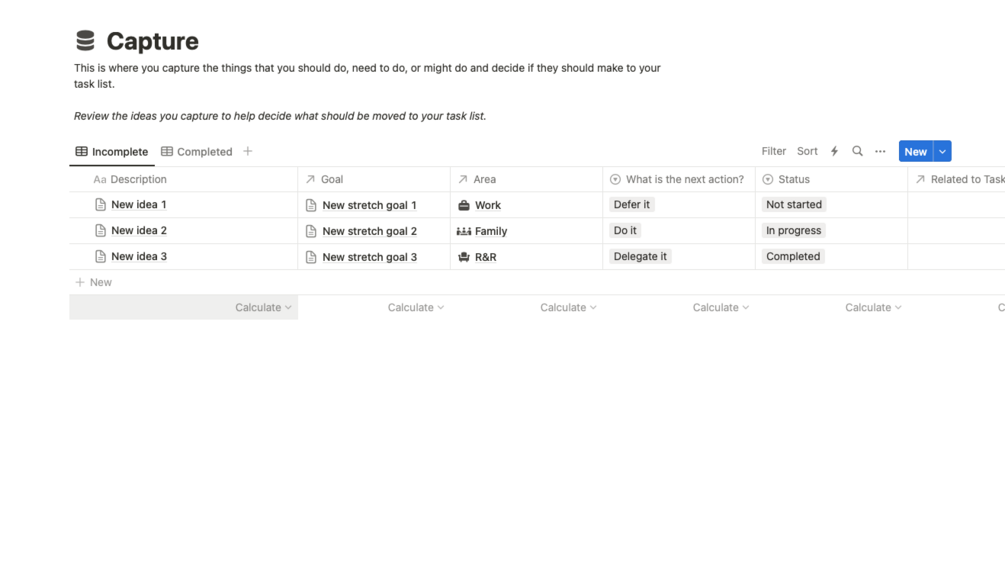Switch to the Completed tab
Screen dimensions: 1005x582
(x=197, y=152)
